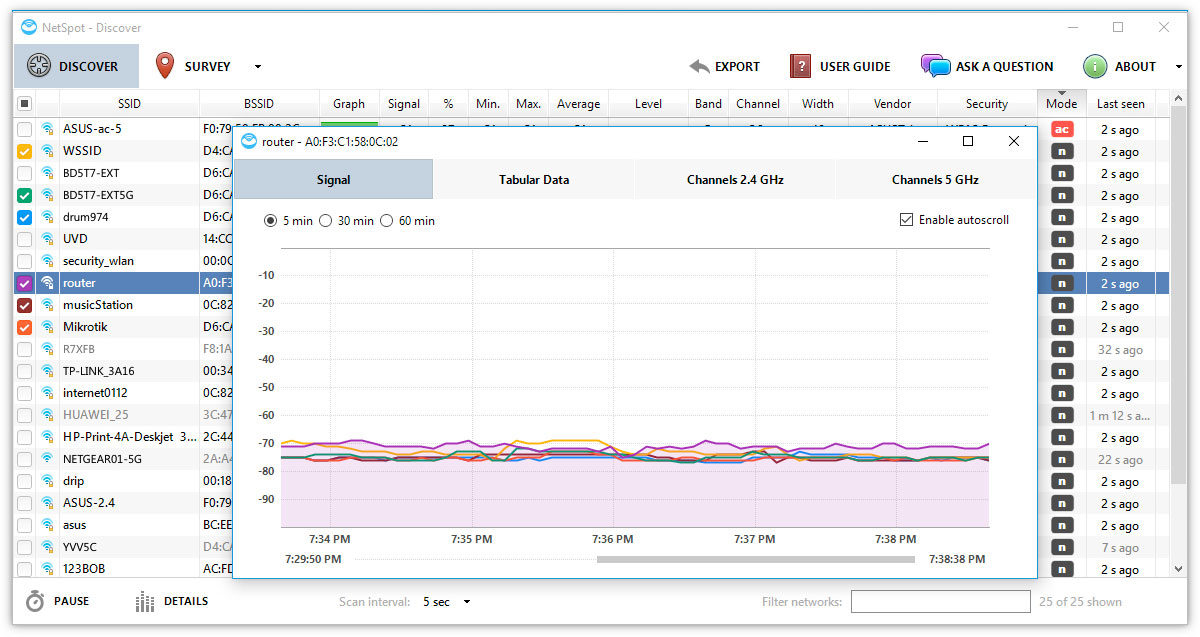Check the ASUS-ac-5 network checkbox
1200x637 pixels.
24,129
